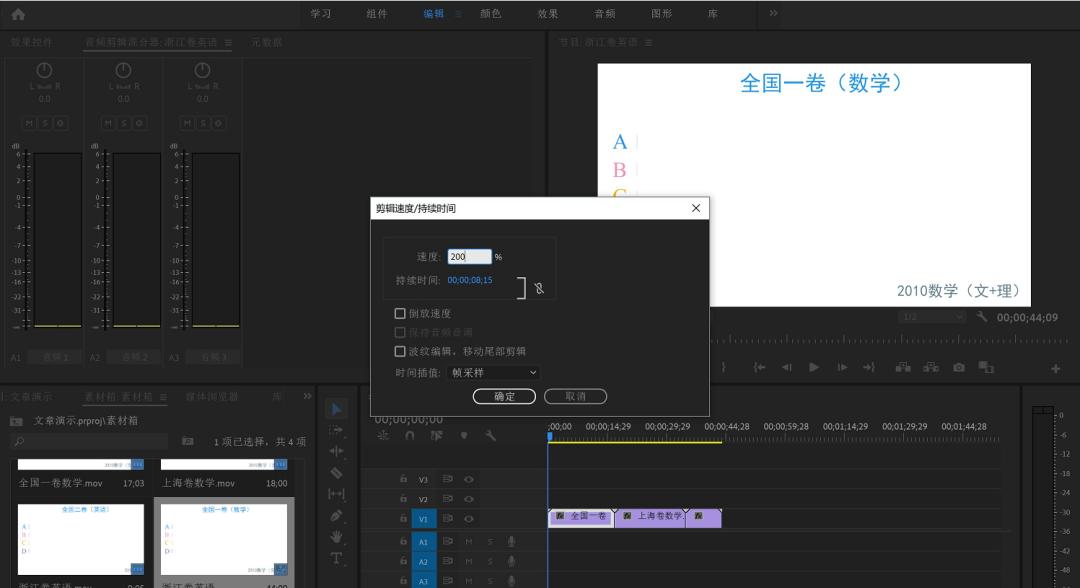Select the Razor tool in the toolbar

click(336, 472)
